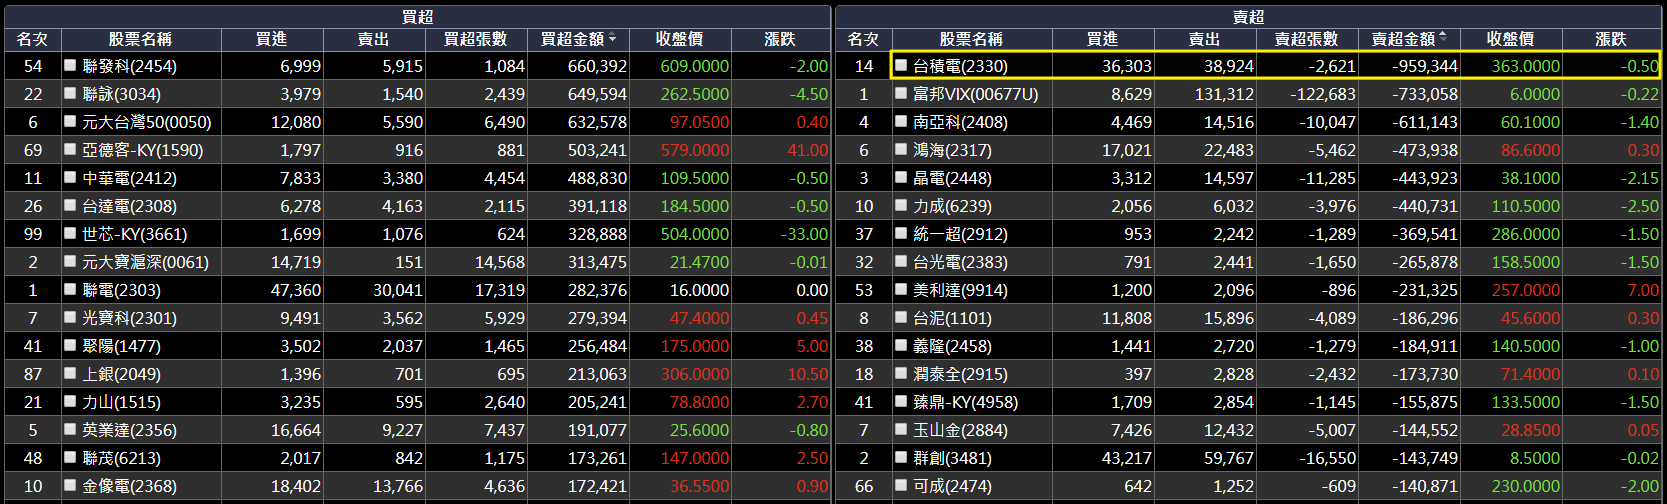Check the box beside 晶電(2448)
Screen dimensions: 1667x504
pos(901,177)
